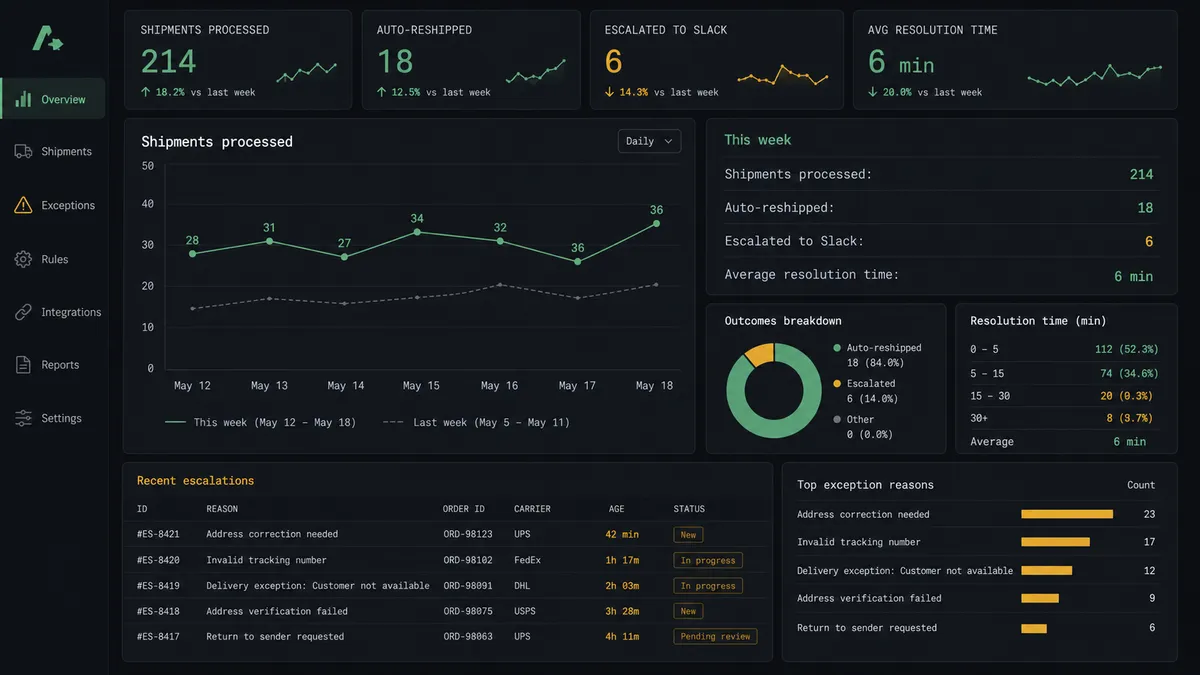Open escalation #ES-8418
This screenshot has width=1200, height=675.
pos(158,611)
